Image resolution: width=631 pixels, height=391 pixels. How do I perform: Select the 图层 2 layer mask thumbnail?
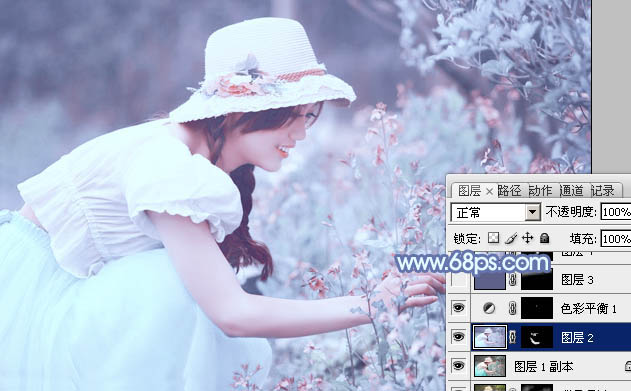[537, 337]
